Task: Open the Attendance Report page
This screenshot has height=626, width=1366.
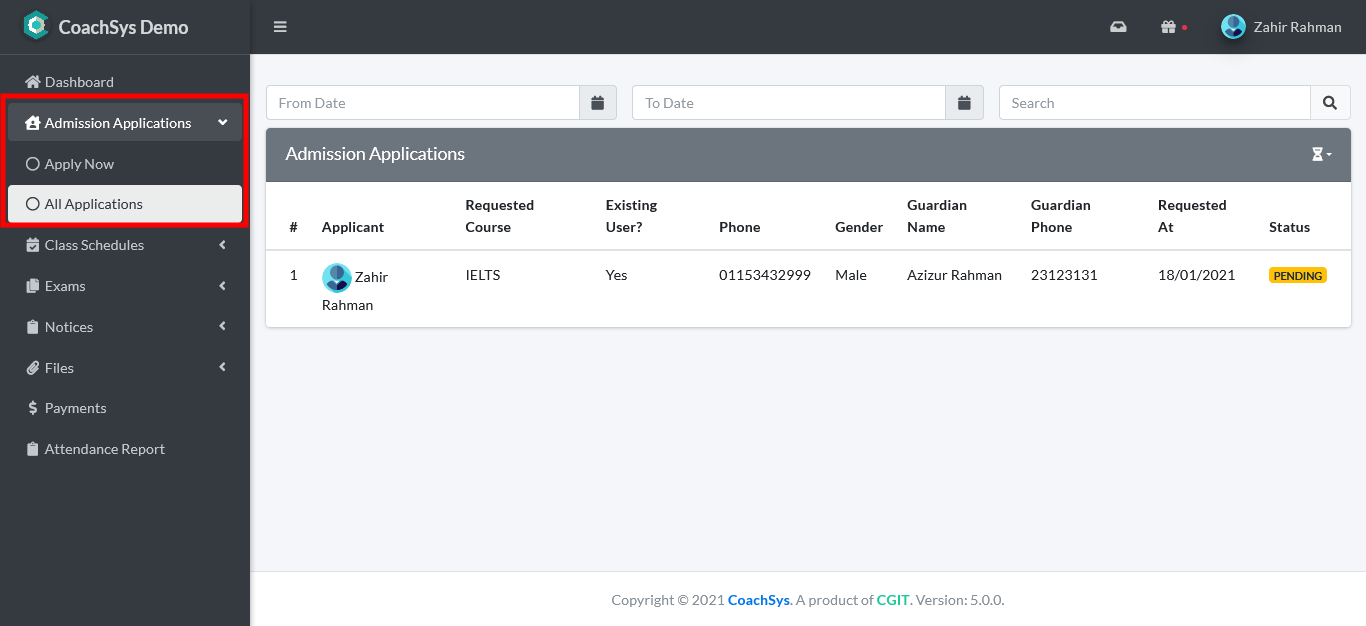Action: pos(104,449)
